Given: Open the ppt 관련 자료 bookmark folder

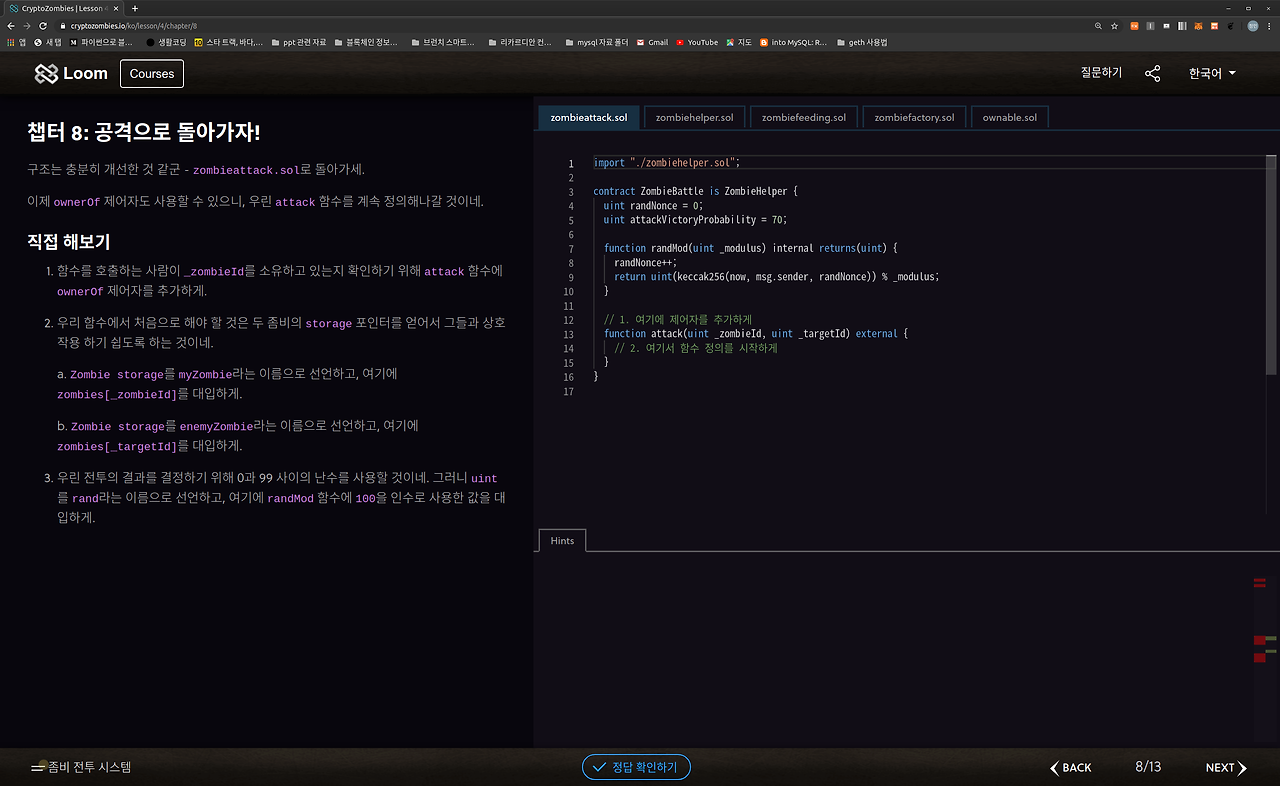Looking at the screenshot, I should pos(298,42).
